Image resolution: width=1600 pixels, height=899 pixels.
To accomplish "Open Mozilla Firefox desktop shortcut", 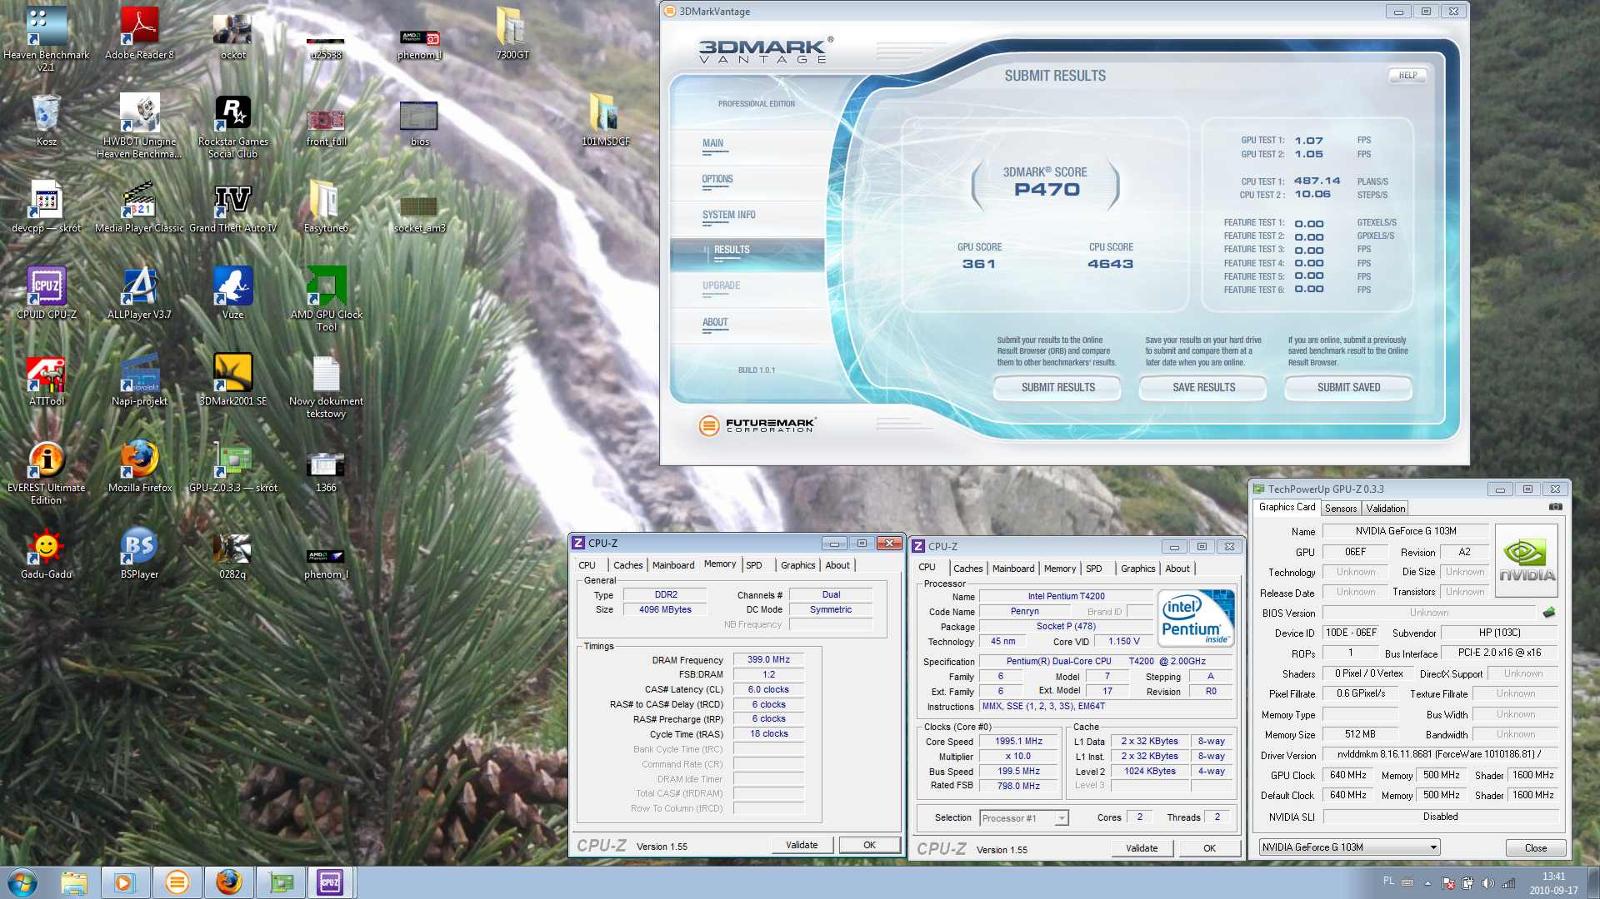I will [x=139, y=467].
